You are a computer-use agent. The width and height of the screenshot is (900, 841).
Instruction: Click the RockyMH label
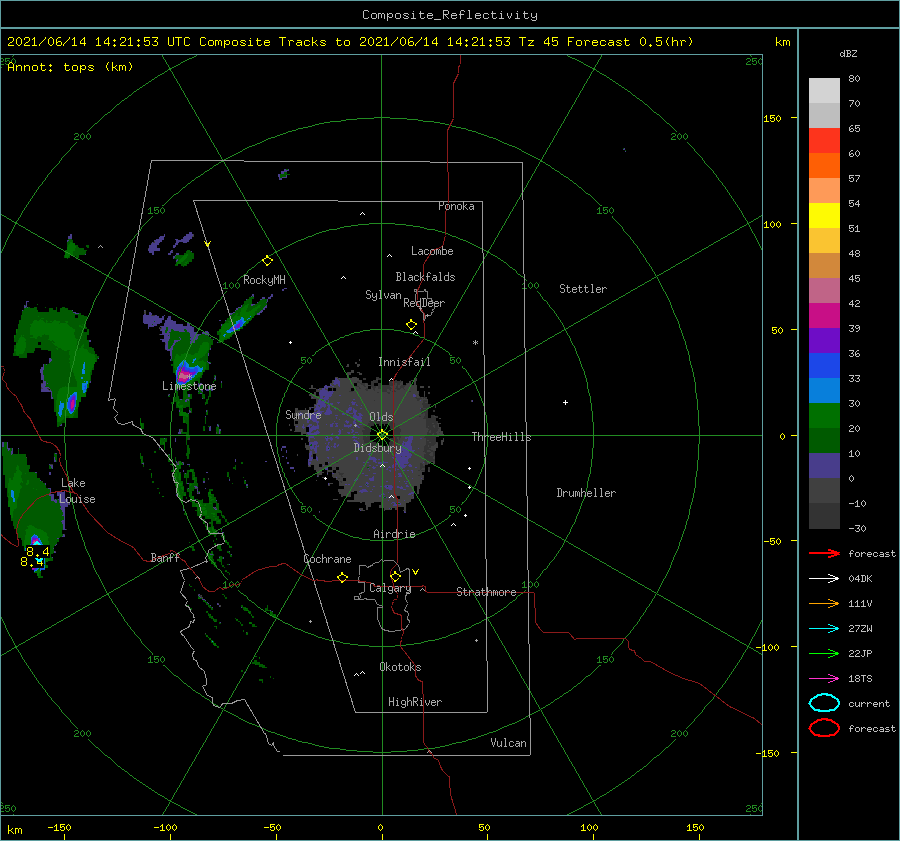[264, 280]
